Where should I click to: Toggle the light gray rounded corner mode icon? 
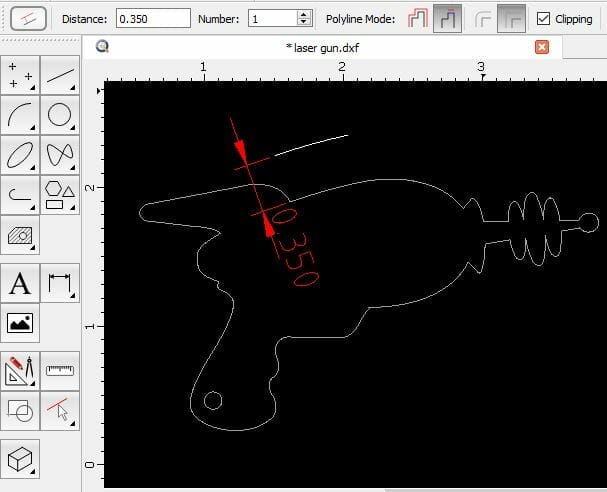(x=482, y=19)
